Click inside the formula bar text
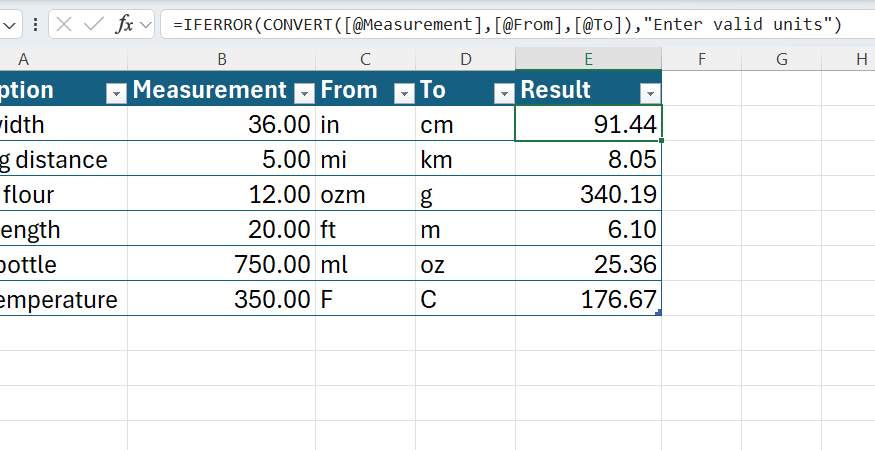 tap(507, 24)
